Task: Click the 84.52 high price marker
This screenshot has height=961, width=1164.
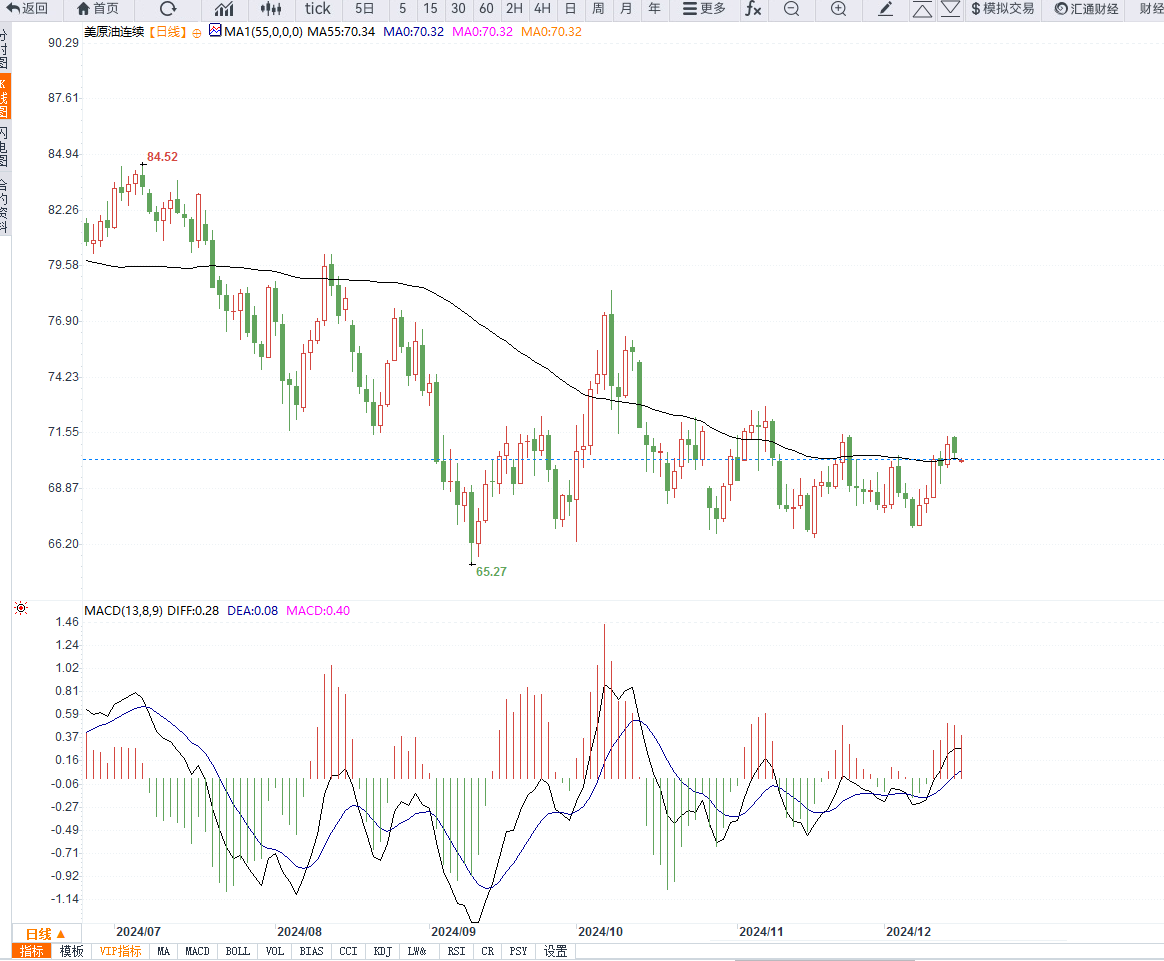Action: pyautogui.click(x=162, y=157)
